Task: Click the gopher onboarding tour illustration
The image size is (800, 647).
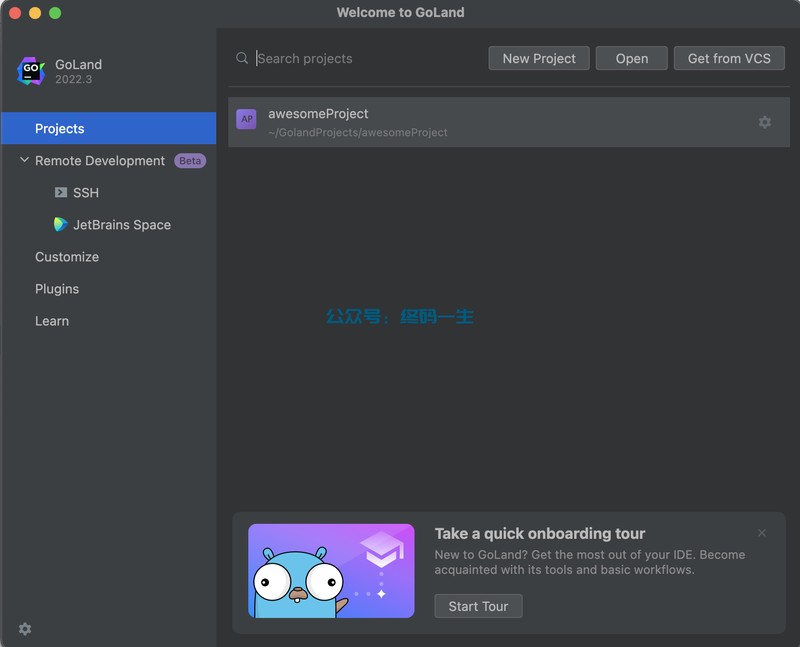Action: (331, 571)
